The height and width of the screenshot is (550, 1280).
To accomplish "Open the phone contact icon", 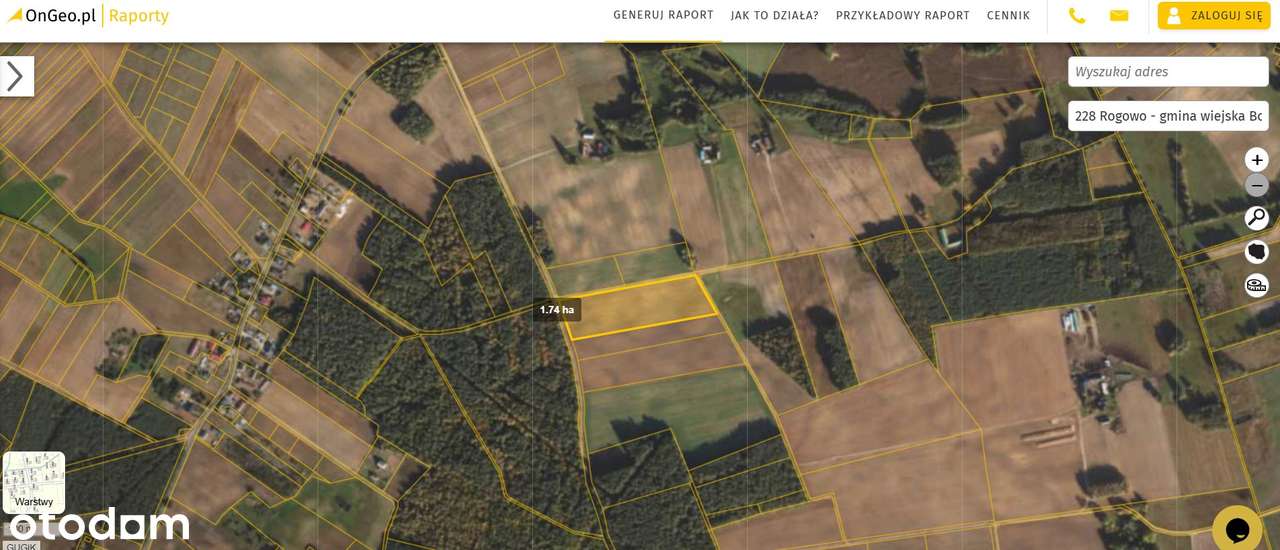I will coord(1077,16).
